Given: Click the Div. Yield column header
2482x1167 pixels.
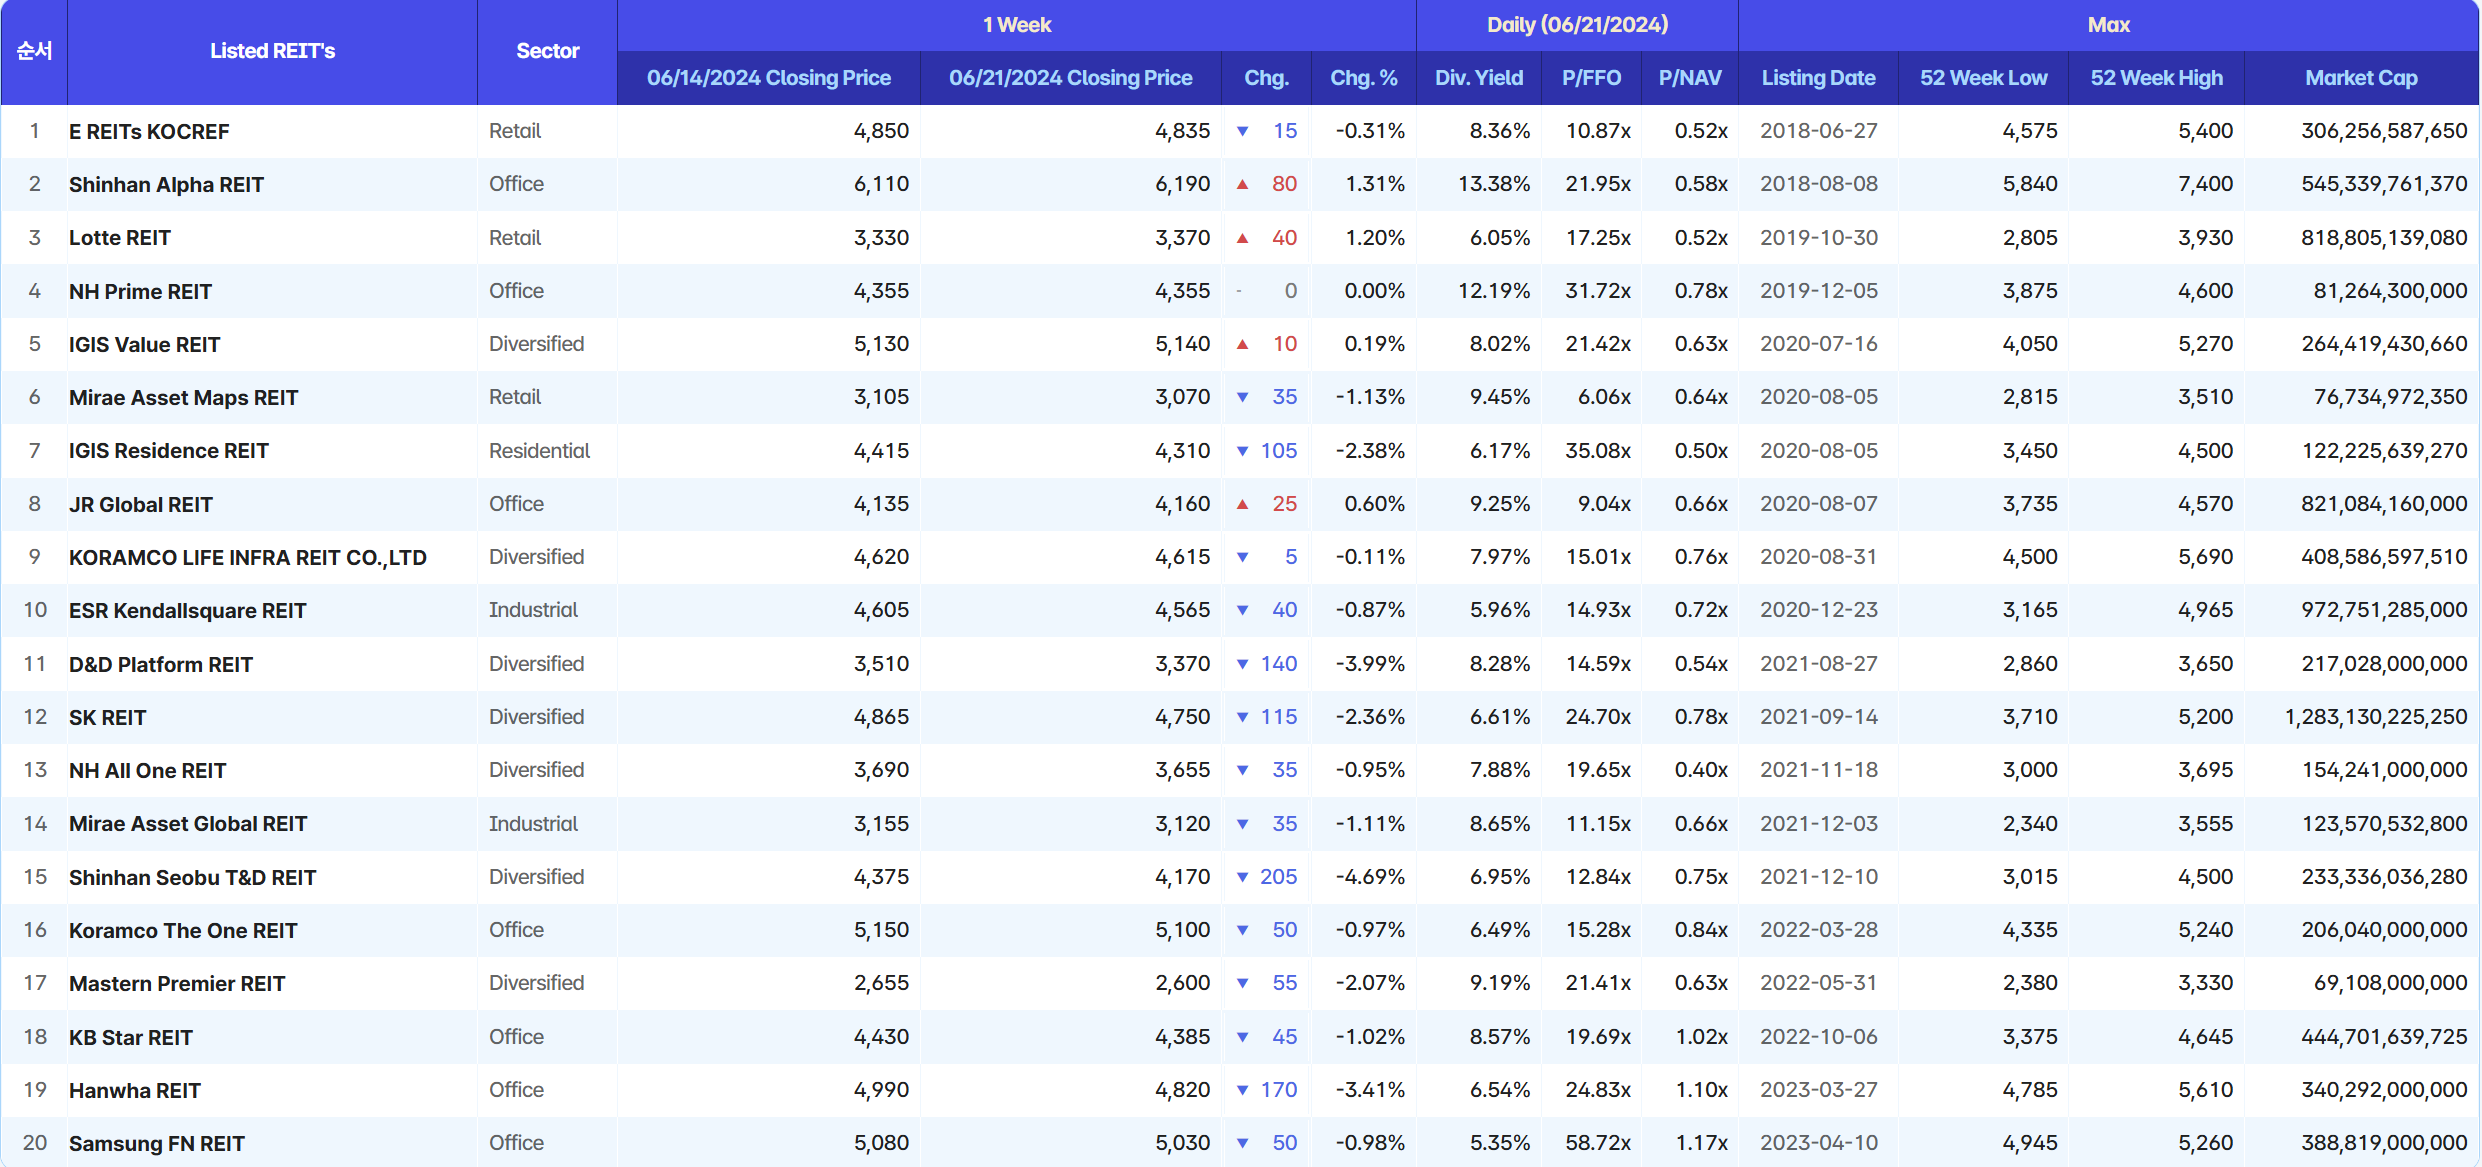Looking at the screenshot, I should pyautogui.click(x=1478, y=78).
